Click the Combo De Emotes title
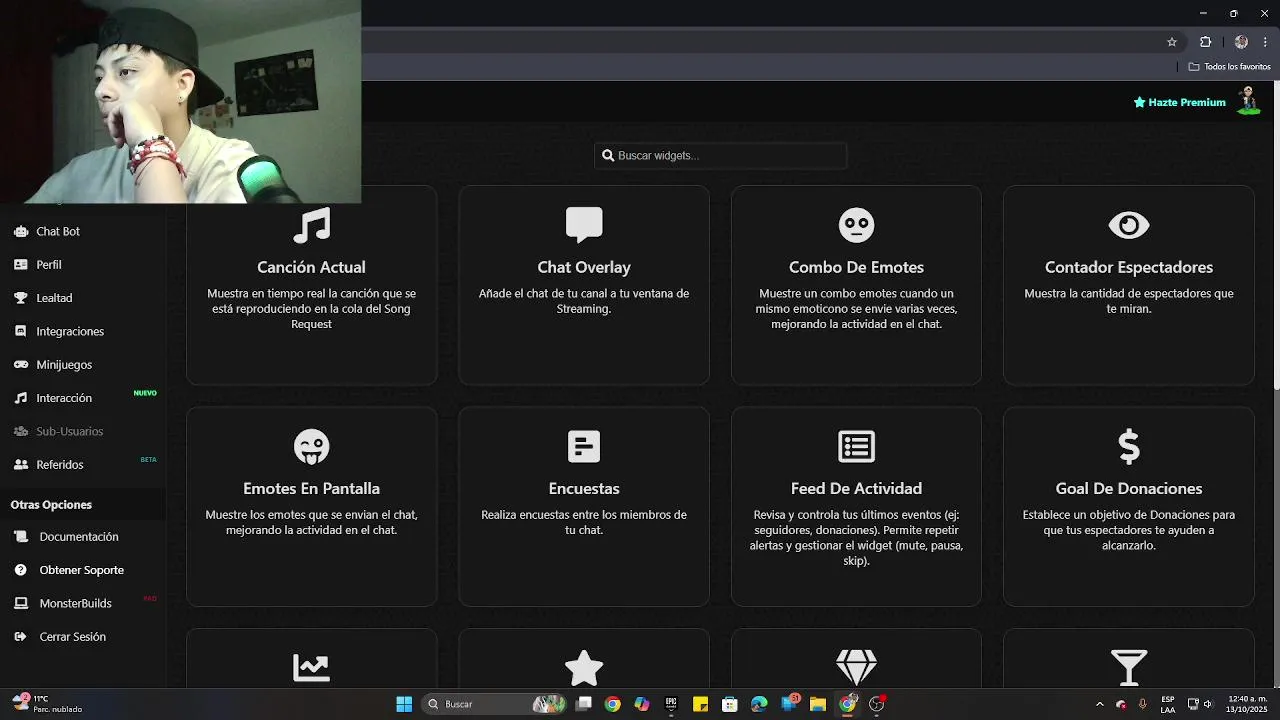The image size is (1280, 720). click(856, 267)
